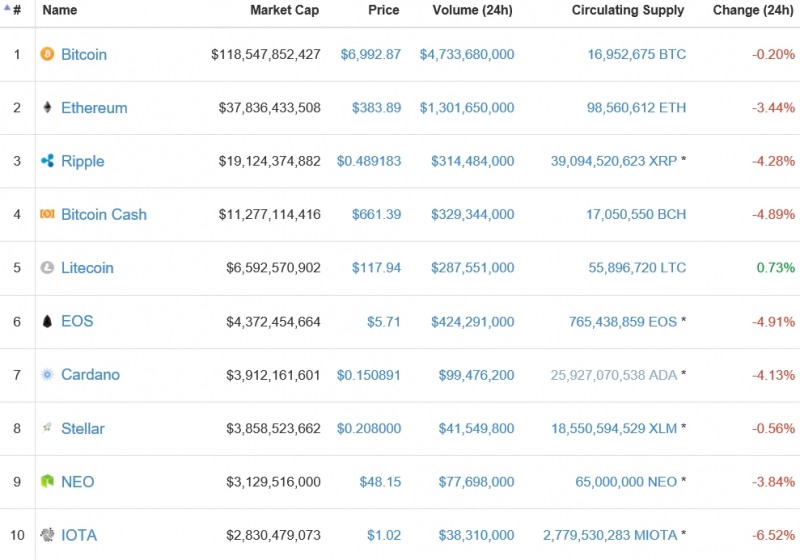Click the Bitcoin Cash logo icon
Viewport: 800px width, 560px height.
47,214
